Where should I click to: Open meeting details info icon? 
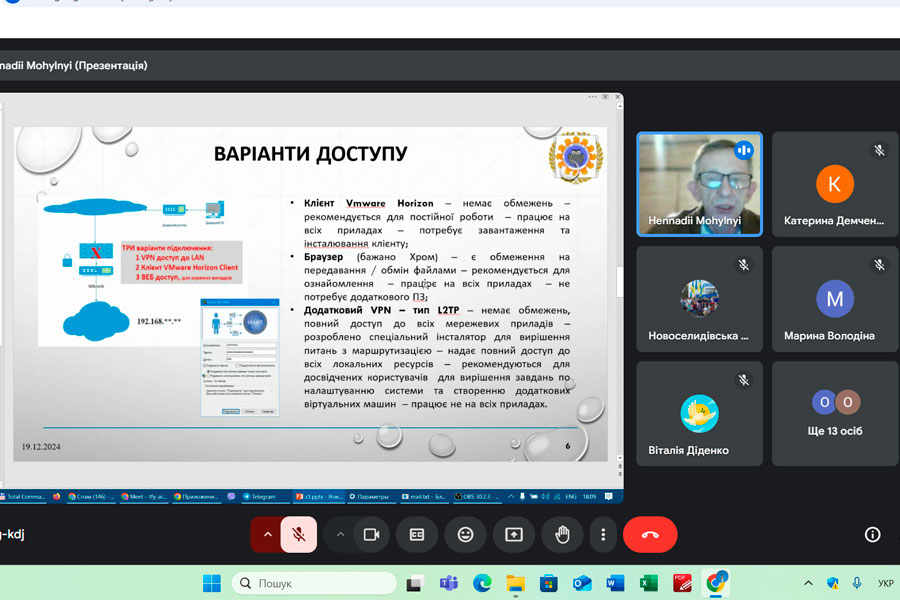(x=872, y=535)
